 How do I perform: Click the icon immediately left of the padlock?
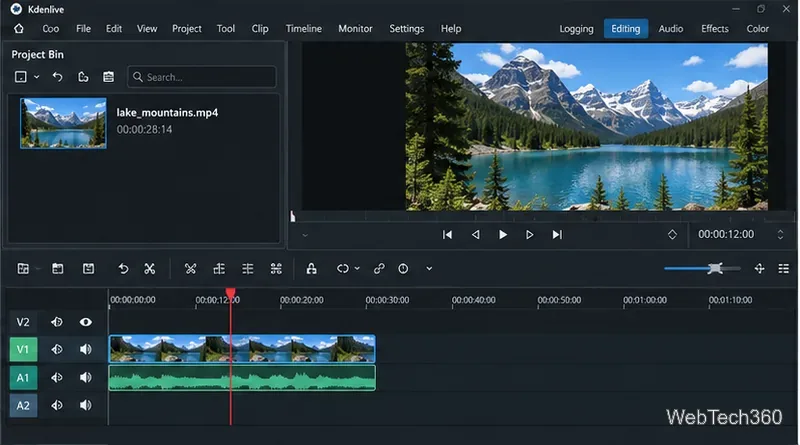click(276, 269)
